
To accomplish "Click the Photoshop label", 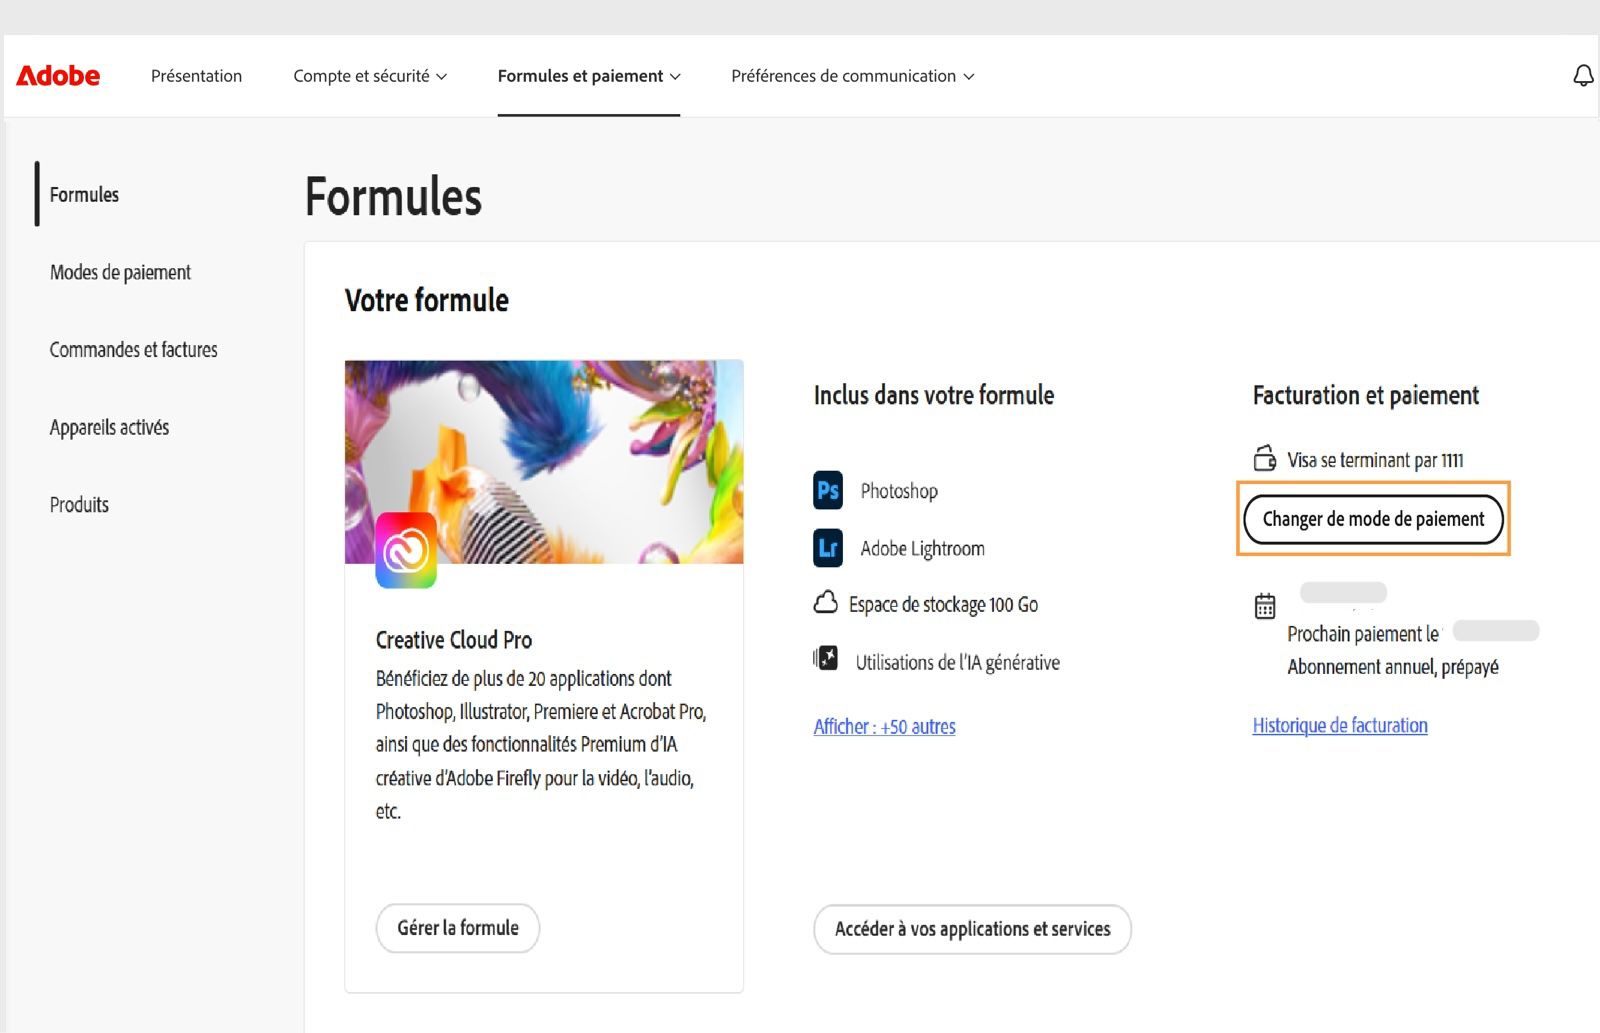I will click(x=899, y=491).
